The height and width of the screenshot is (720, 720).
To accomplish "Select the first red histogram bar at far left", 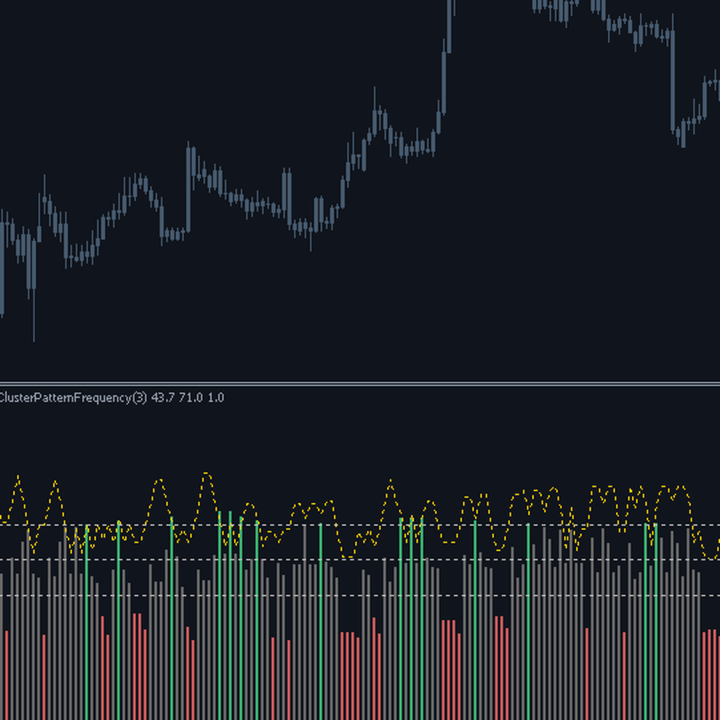I will click(6, 675).
